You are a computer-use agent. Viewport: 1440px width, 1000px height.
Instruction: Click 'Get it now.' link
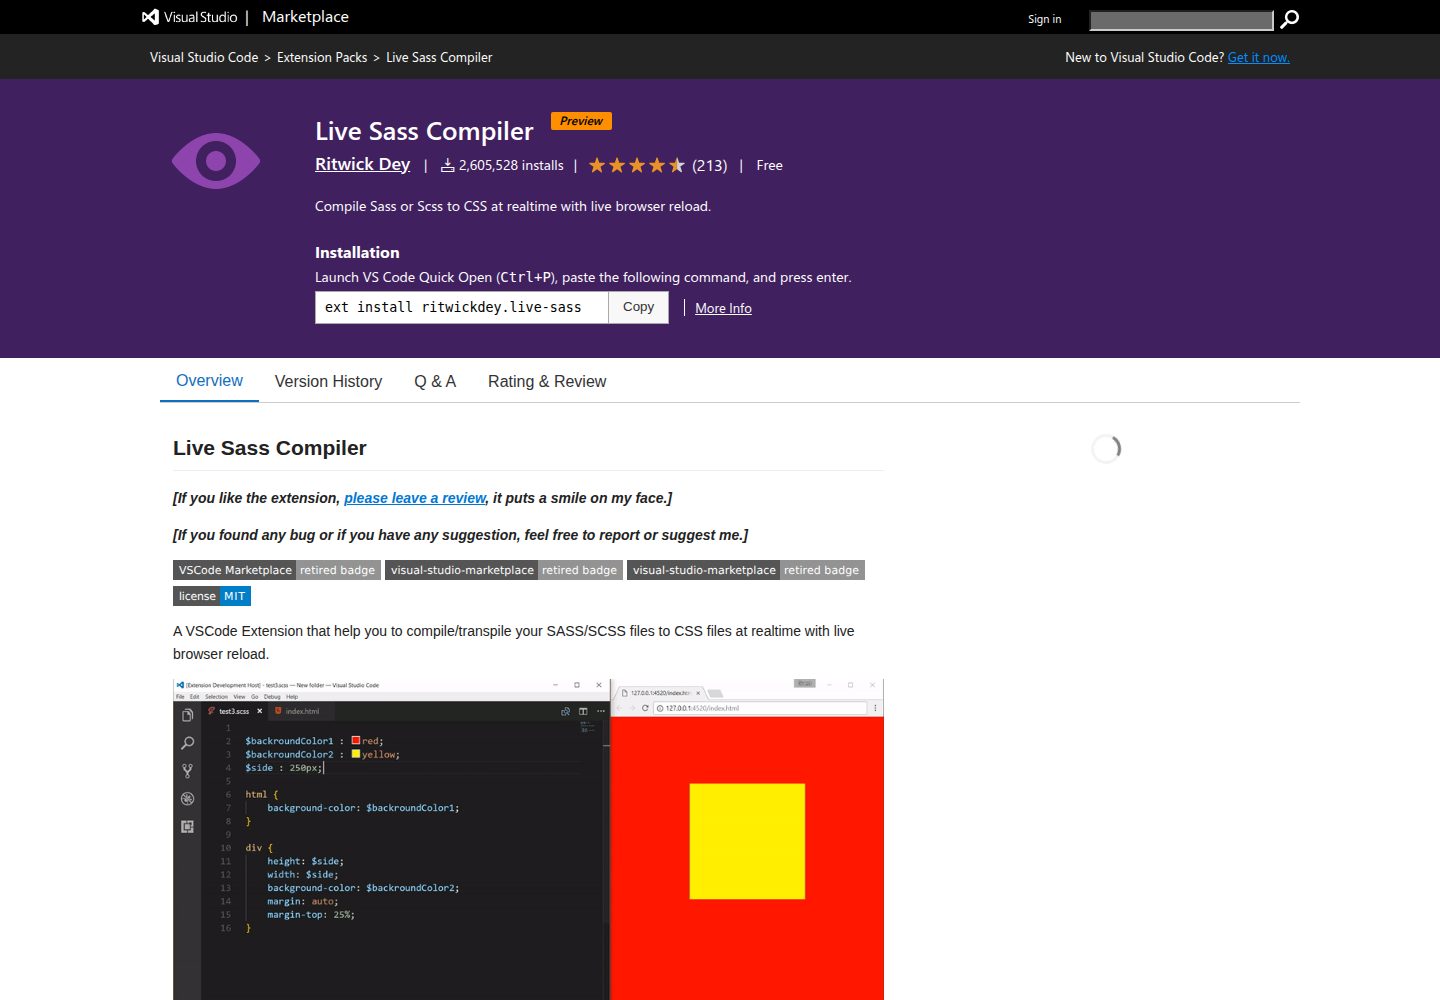(x=1259, y=57)
